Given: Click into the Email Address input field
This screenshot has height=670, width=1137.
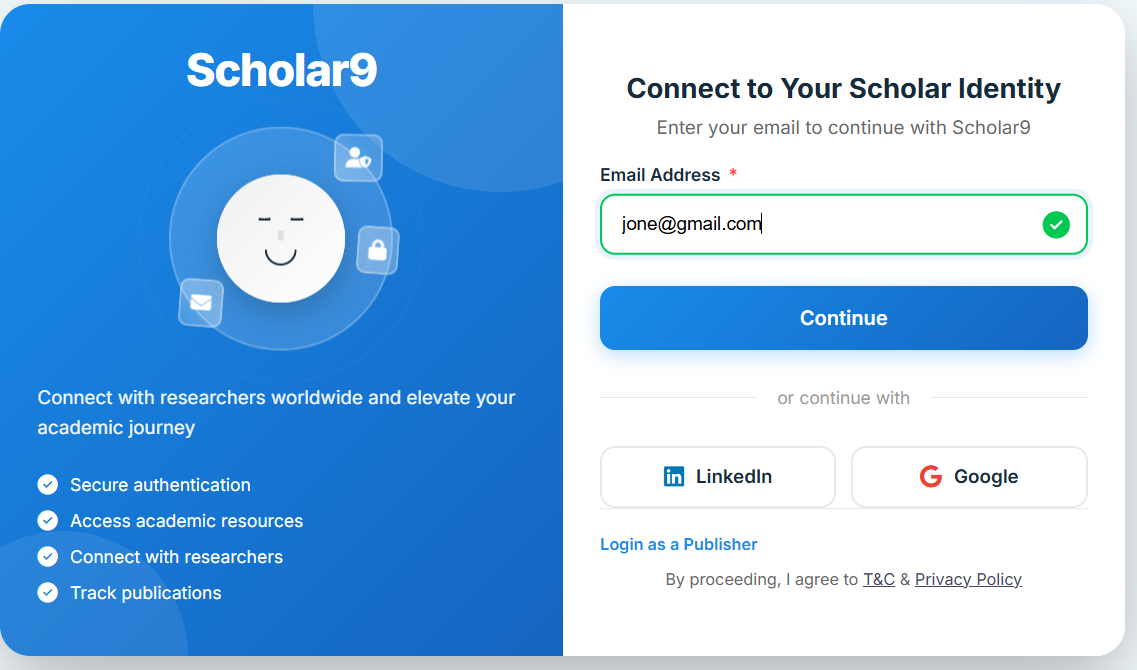Looking at the screenshot, I should (843, 224).
